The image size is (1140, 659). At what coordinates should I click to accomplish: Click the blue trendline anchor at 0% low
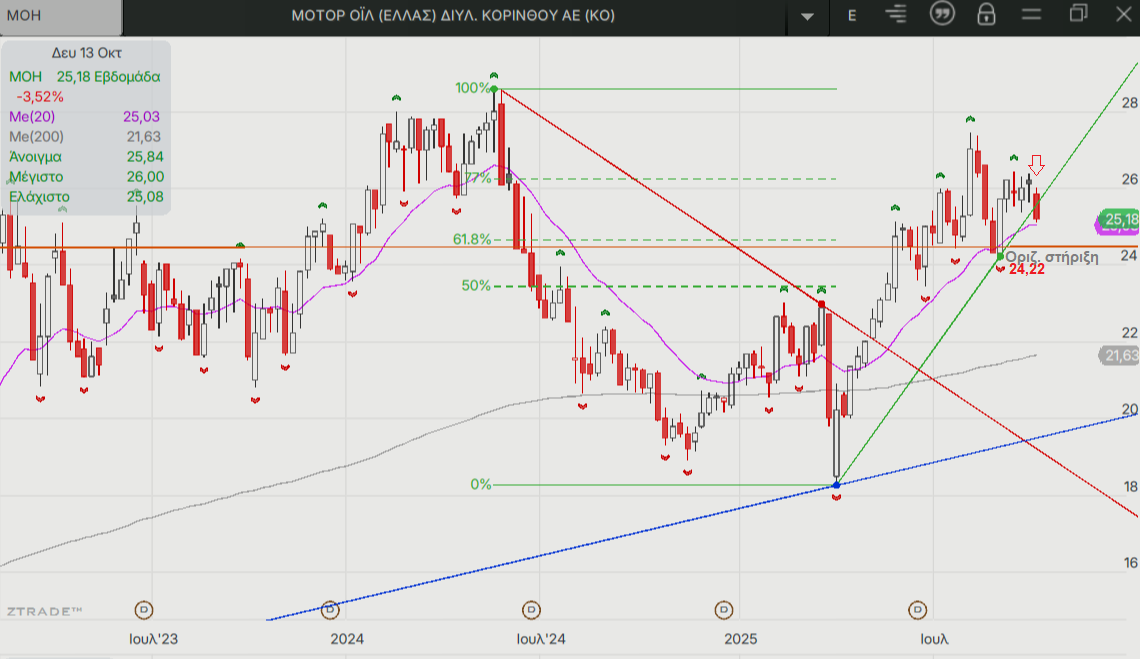(x=837, y=485)
